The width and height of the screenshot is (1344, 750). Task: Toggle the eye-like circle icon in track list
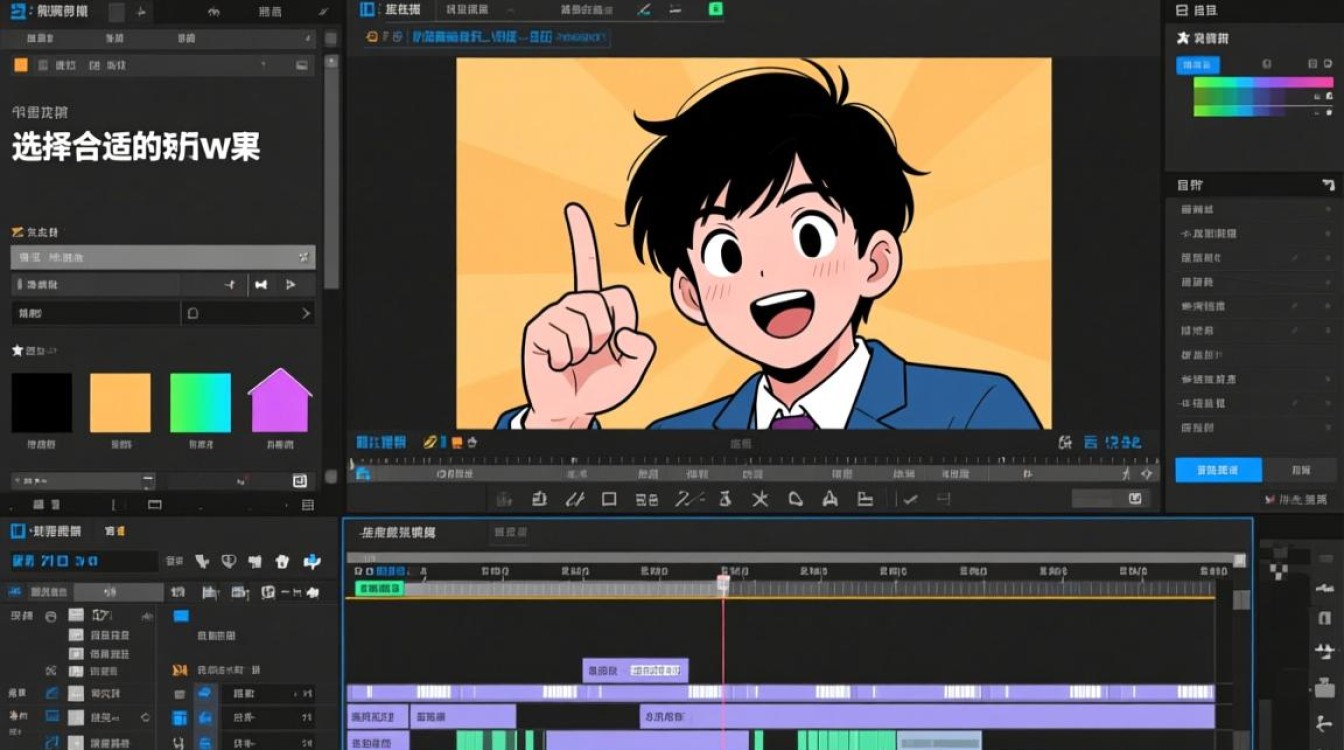click(51, 616)
